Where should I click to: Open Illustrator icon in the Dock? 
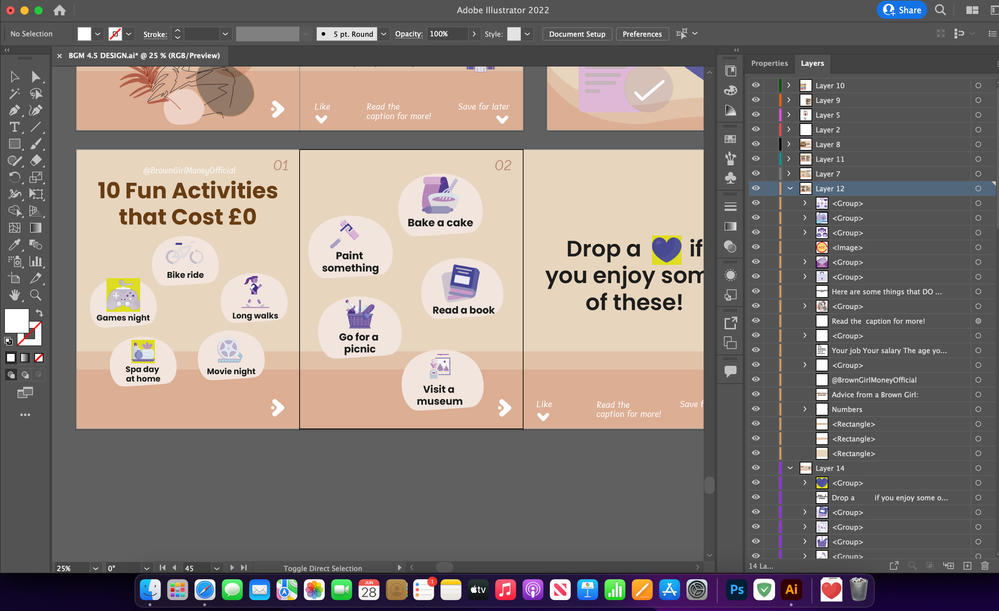coord(791,590)
